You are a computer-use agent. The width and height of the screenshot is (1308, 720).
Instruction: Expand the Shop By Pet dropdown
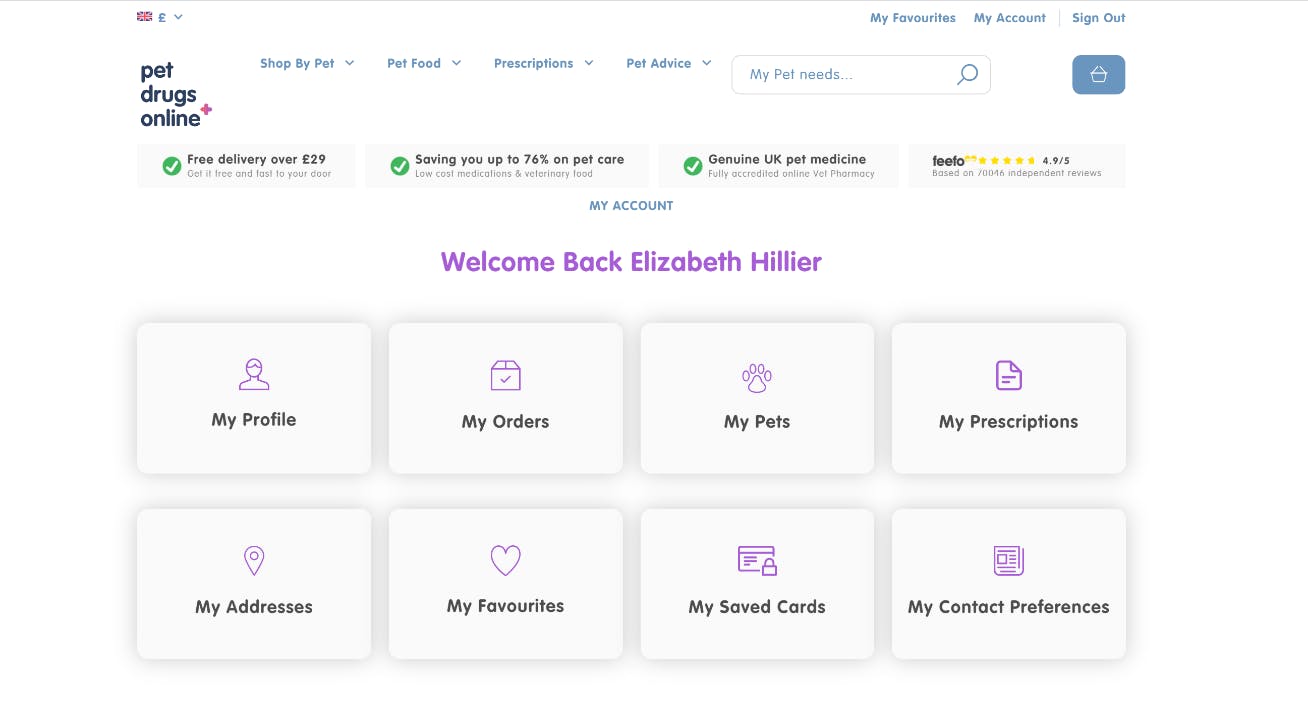(x=307, y=62)
